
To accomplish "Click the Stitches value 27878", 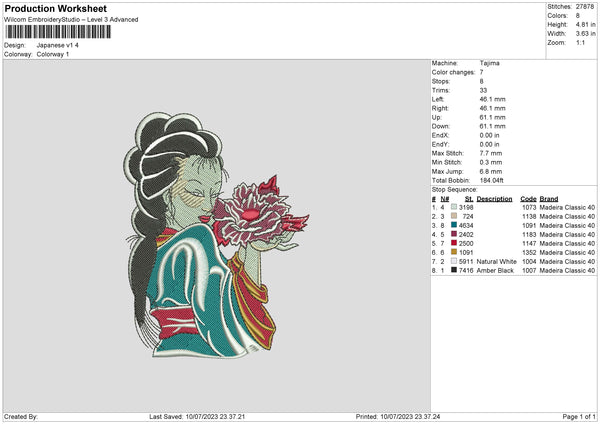I will [585, 7].
